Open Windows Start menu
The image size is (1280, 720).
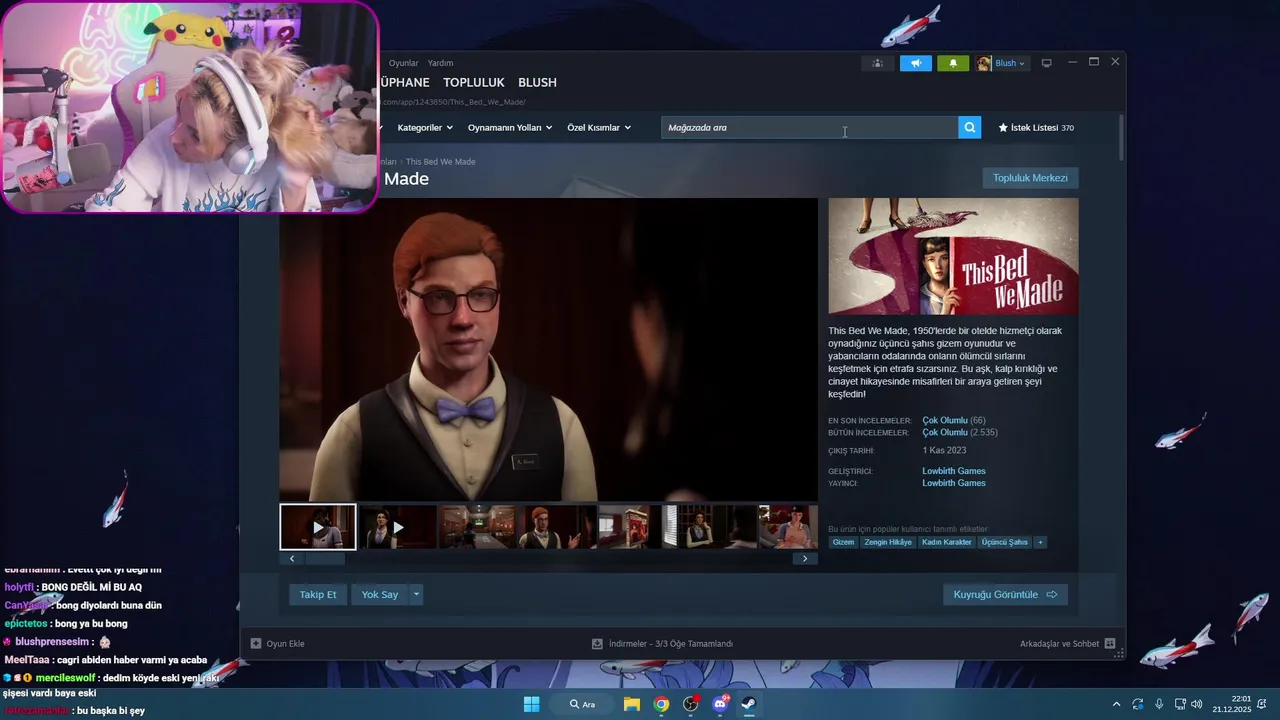(531, 704)
